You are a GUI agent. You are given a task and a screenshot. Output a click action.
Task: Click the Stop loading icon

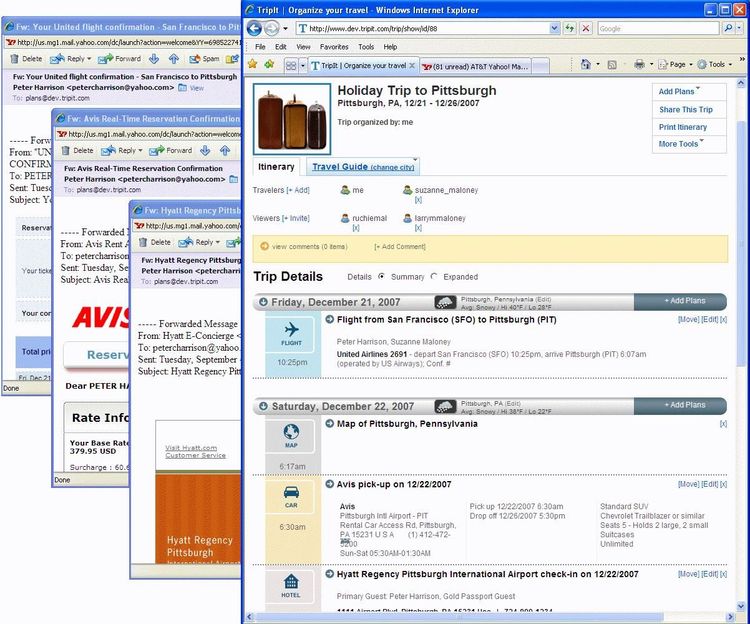click(x=585, y=29)
